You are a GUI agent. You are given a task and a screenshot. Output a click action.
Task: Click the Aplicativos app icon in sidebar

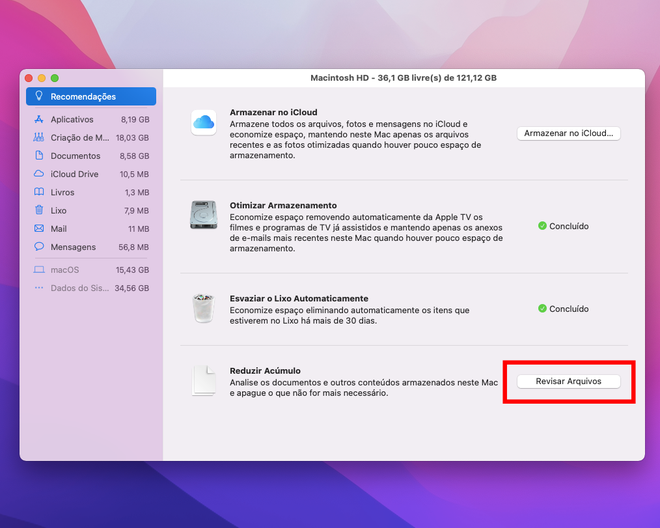coord(39,119)
